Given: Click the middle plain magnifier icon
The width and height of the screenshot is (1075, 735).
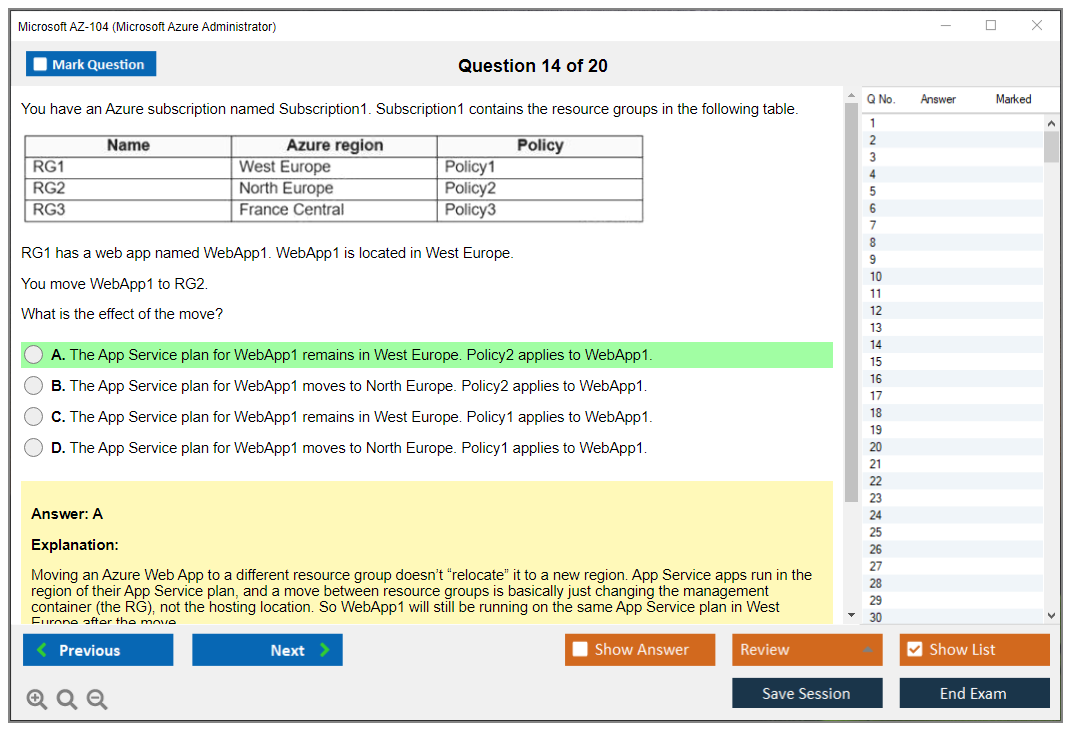Looking at the screenshot, I should click(x=67, y=699).
